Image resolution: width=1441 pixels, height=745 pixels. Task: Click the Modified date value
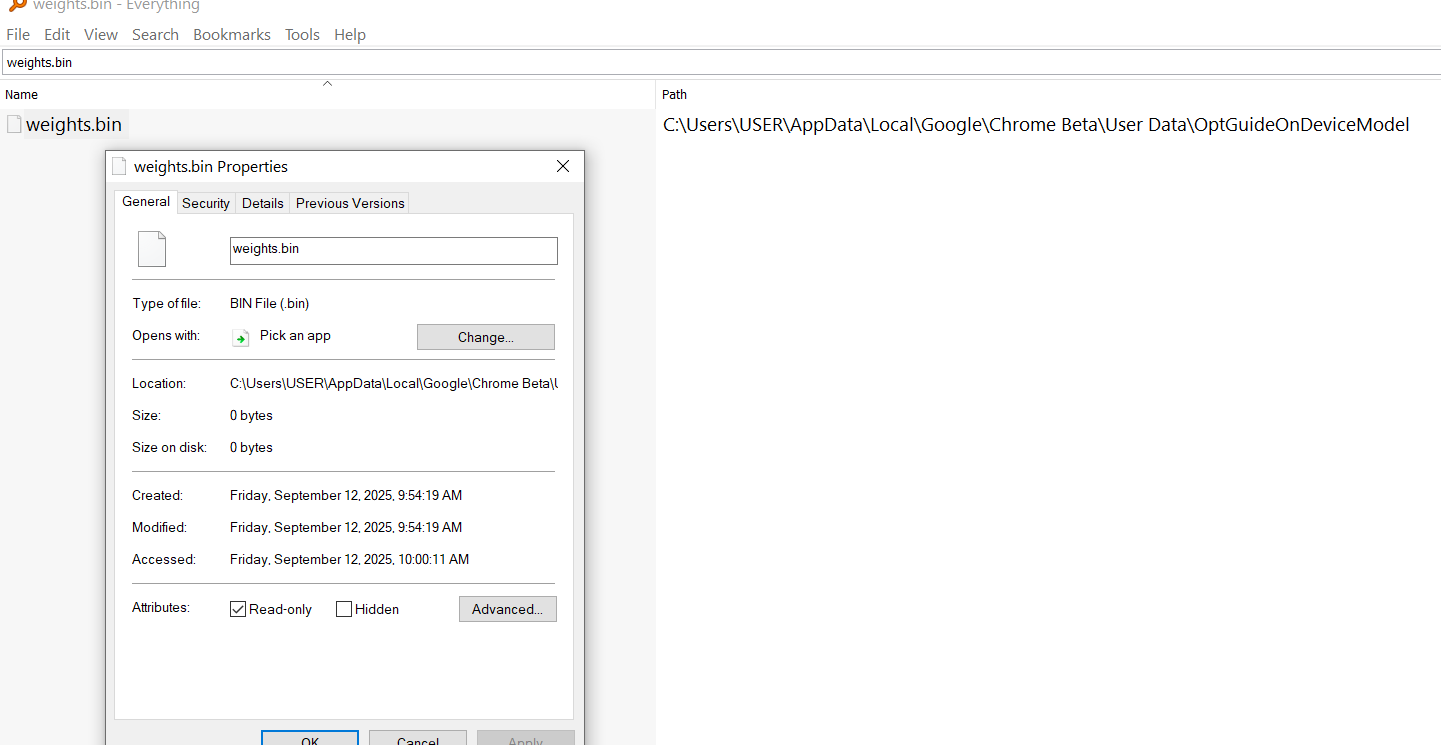[346, 527]
